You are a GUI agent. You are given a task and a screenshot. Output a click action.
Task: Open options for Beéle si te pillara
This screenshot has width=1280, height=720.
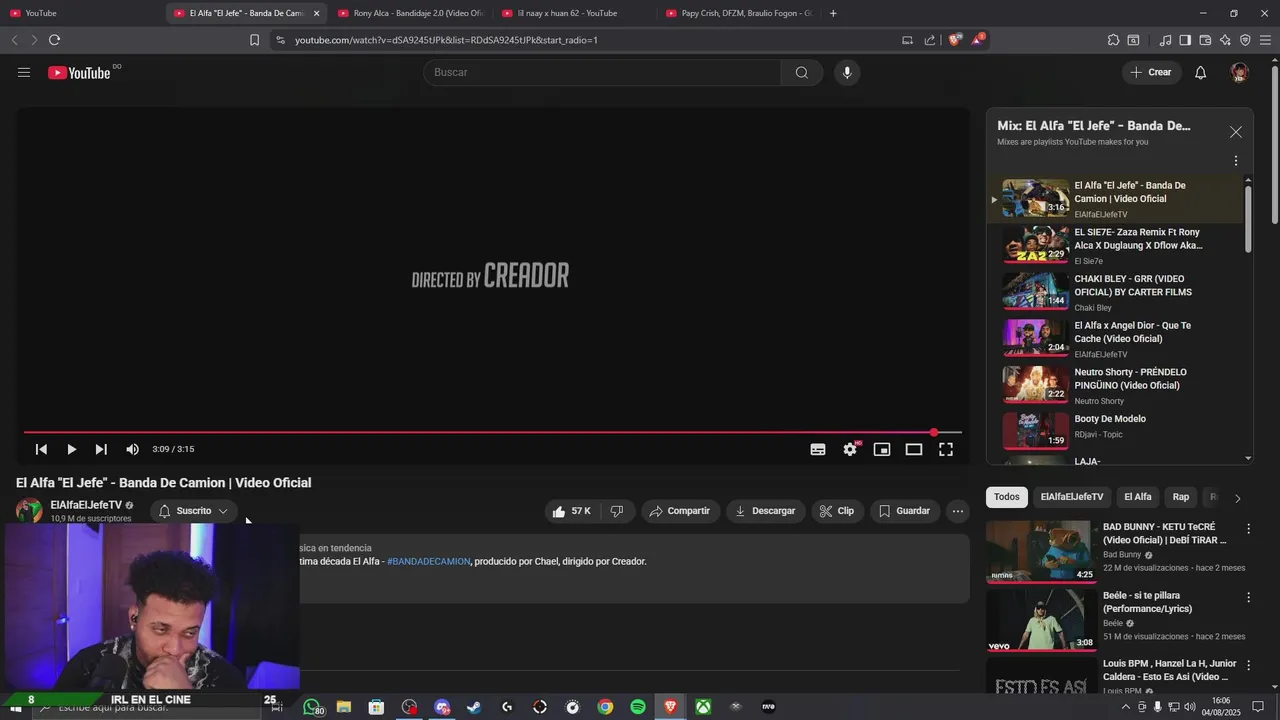pos(1248,598)
